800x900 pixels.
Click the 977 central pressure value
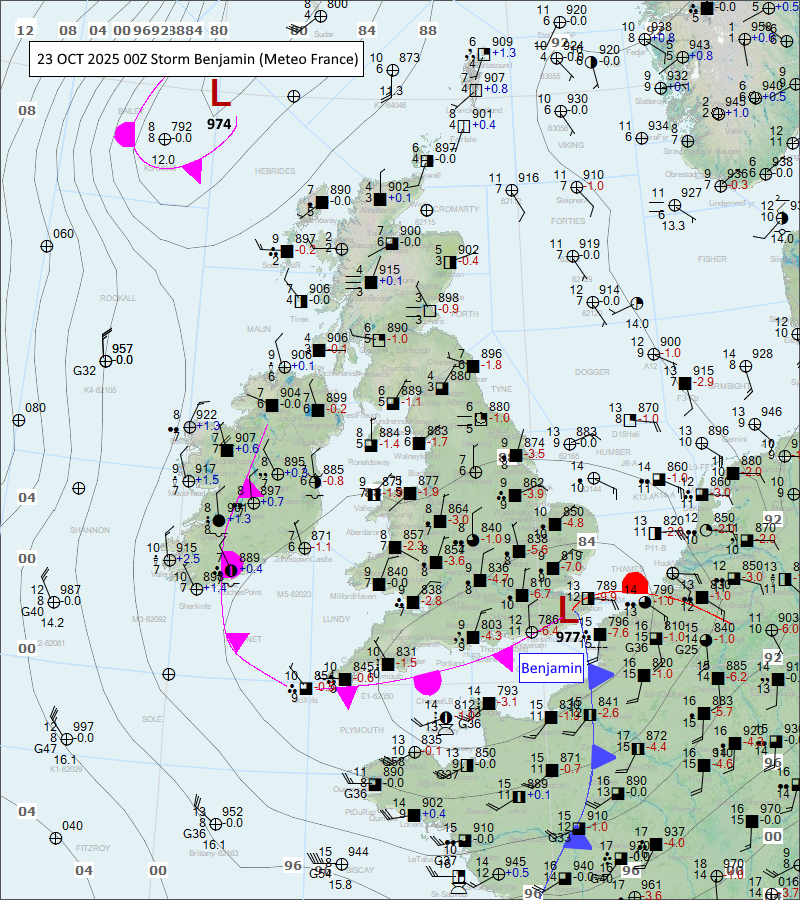[569, 636]
